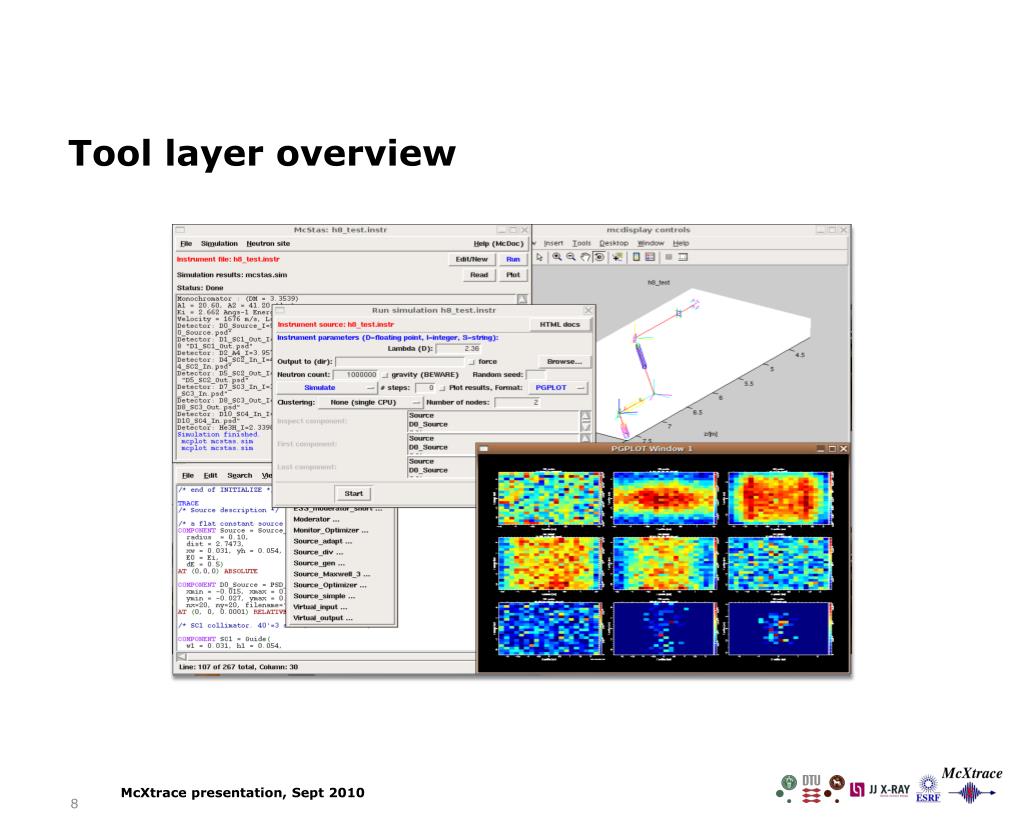Image resolution: width=1024 pixels, height=819 pixels.
Task: Click the Edit/New button
Action: (472, 259)
